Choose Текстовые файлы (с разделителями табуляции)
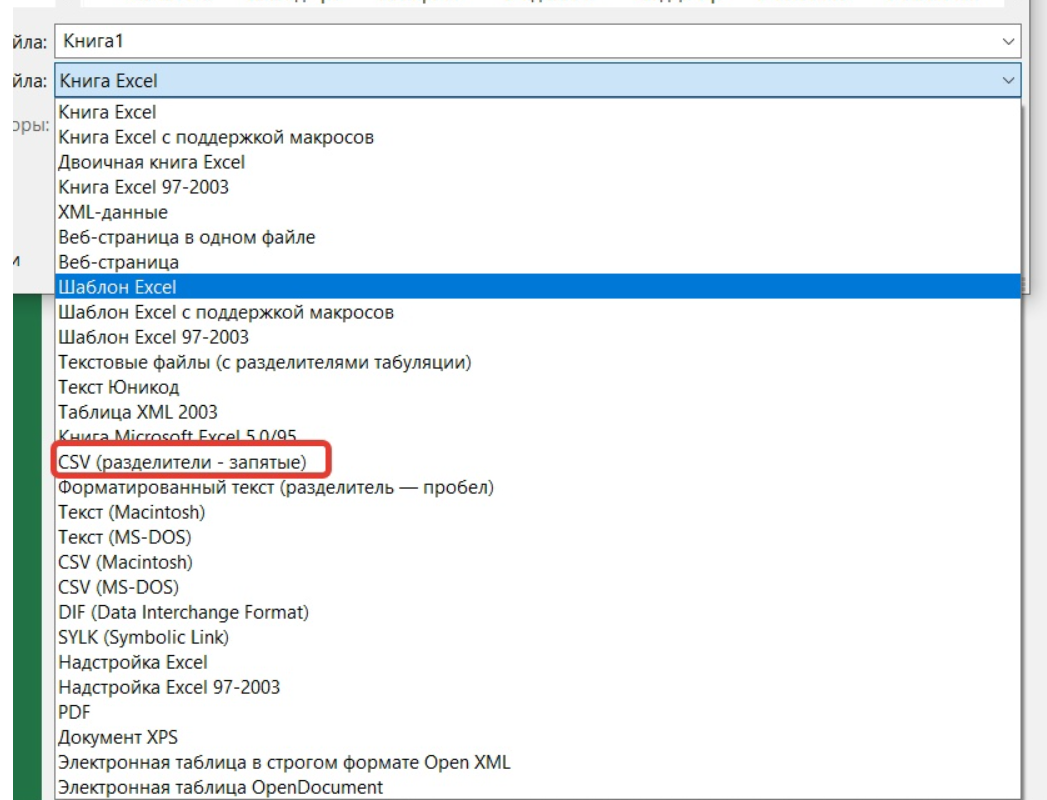Viewport: 1047px width, 800px height. coord(538,363)
